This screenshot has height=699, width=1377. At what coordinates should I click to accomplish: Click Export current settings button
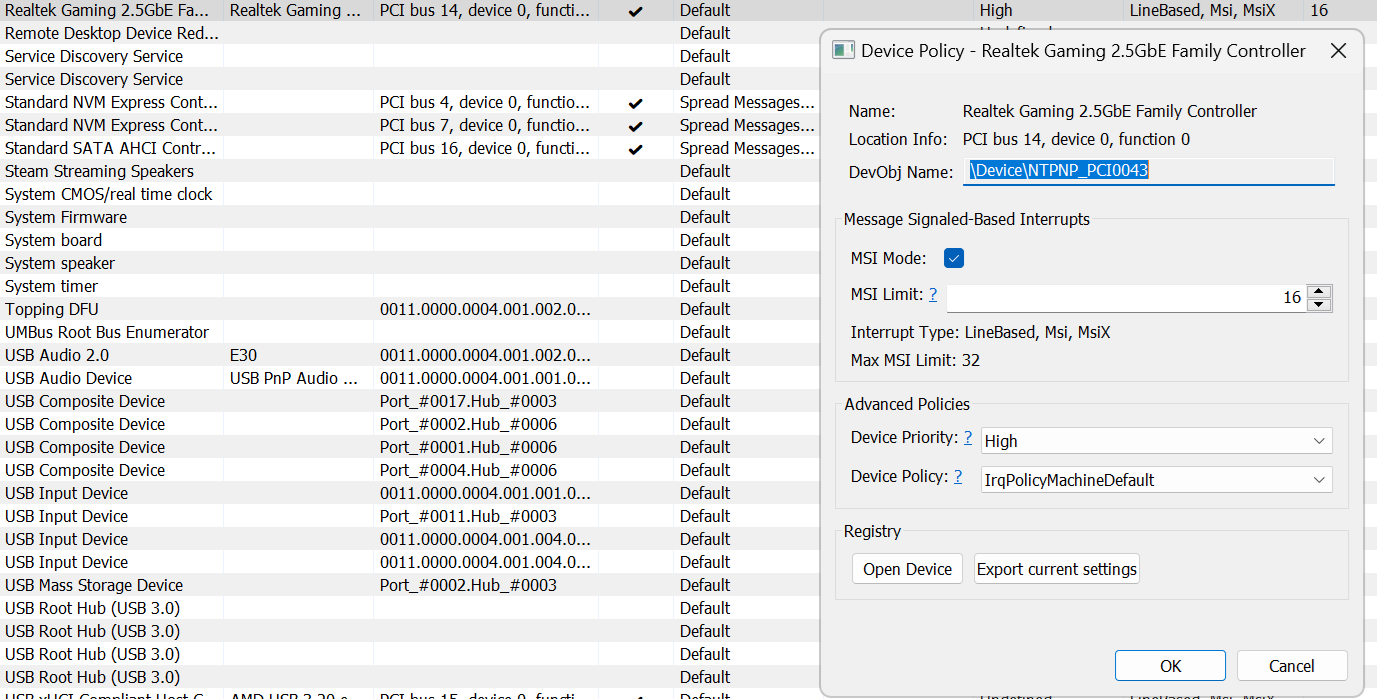pyautogui.click(x=1057, y=569)
